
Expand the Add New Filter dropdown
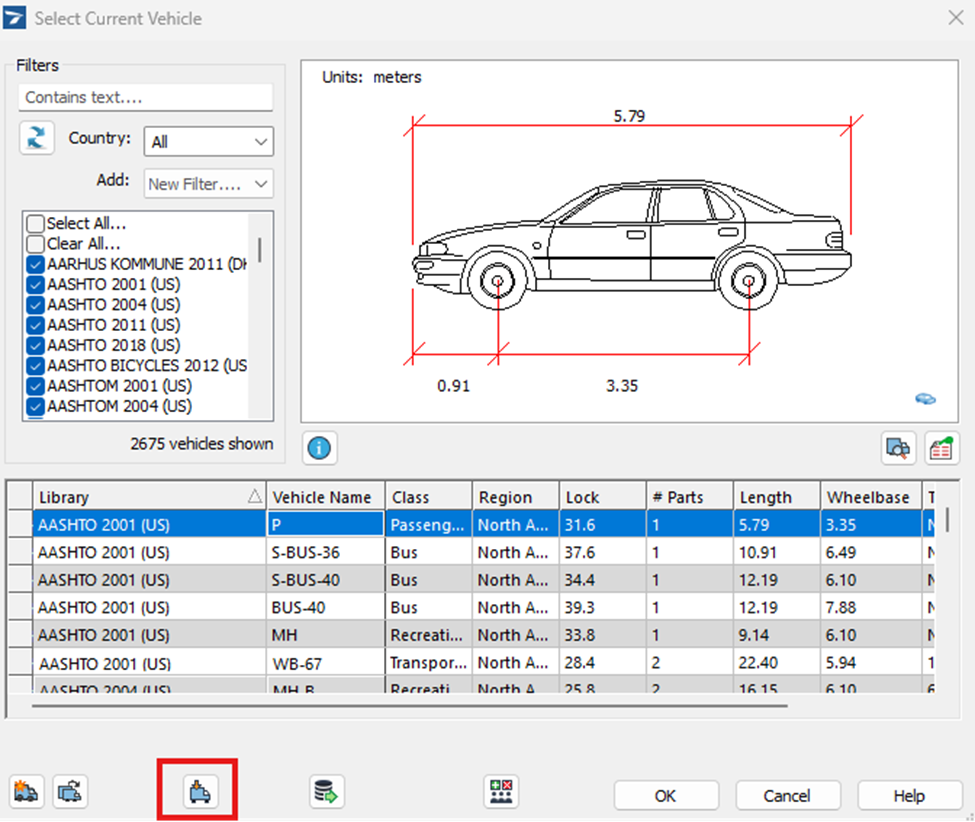coord(208,184)
